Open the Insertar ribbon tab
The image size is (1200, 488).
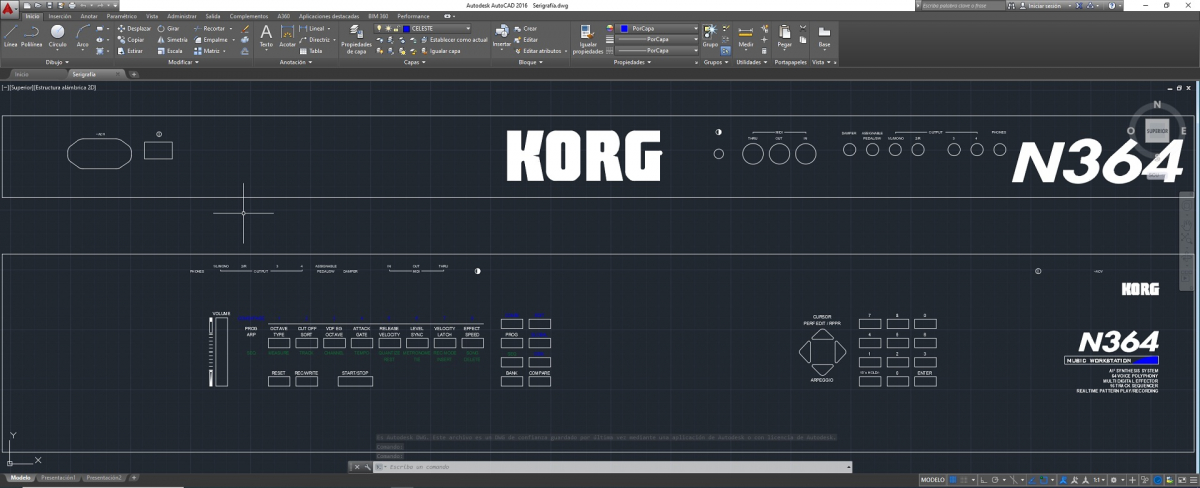tap(60, 17)
